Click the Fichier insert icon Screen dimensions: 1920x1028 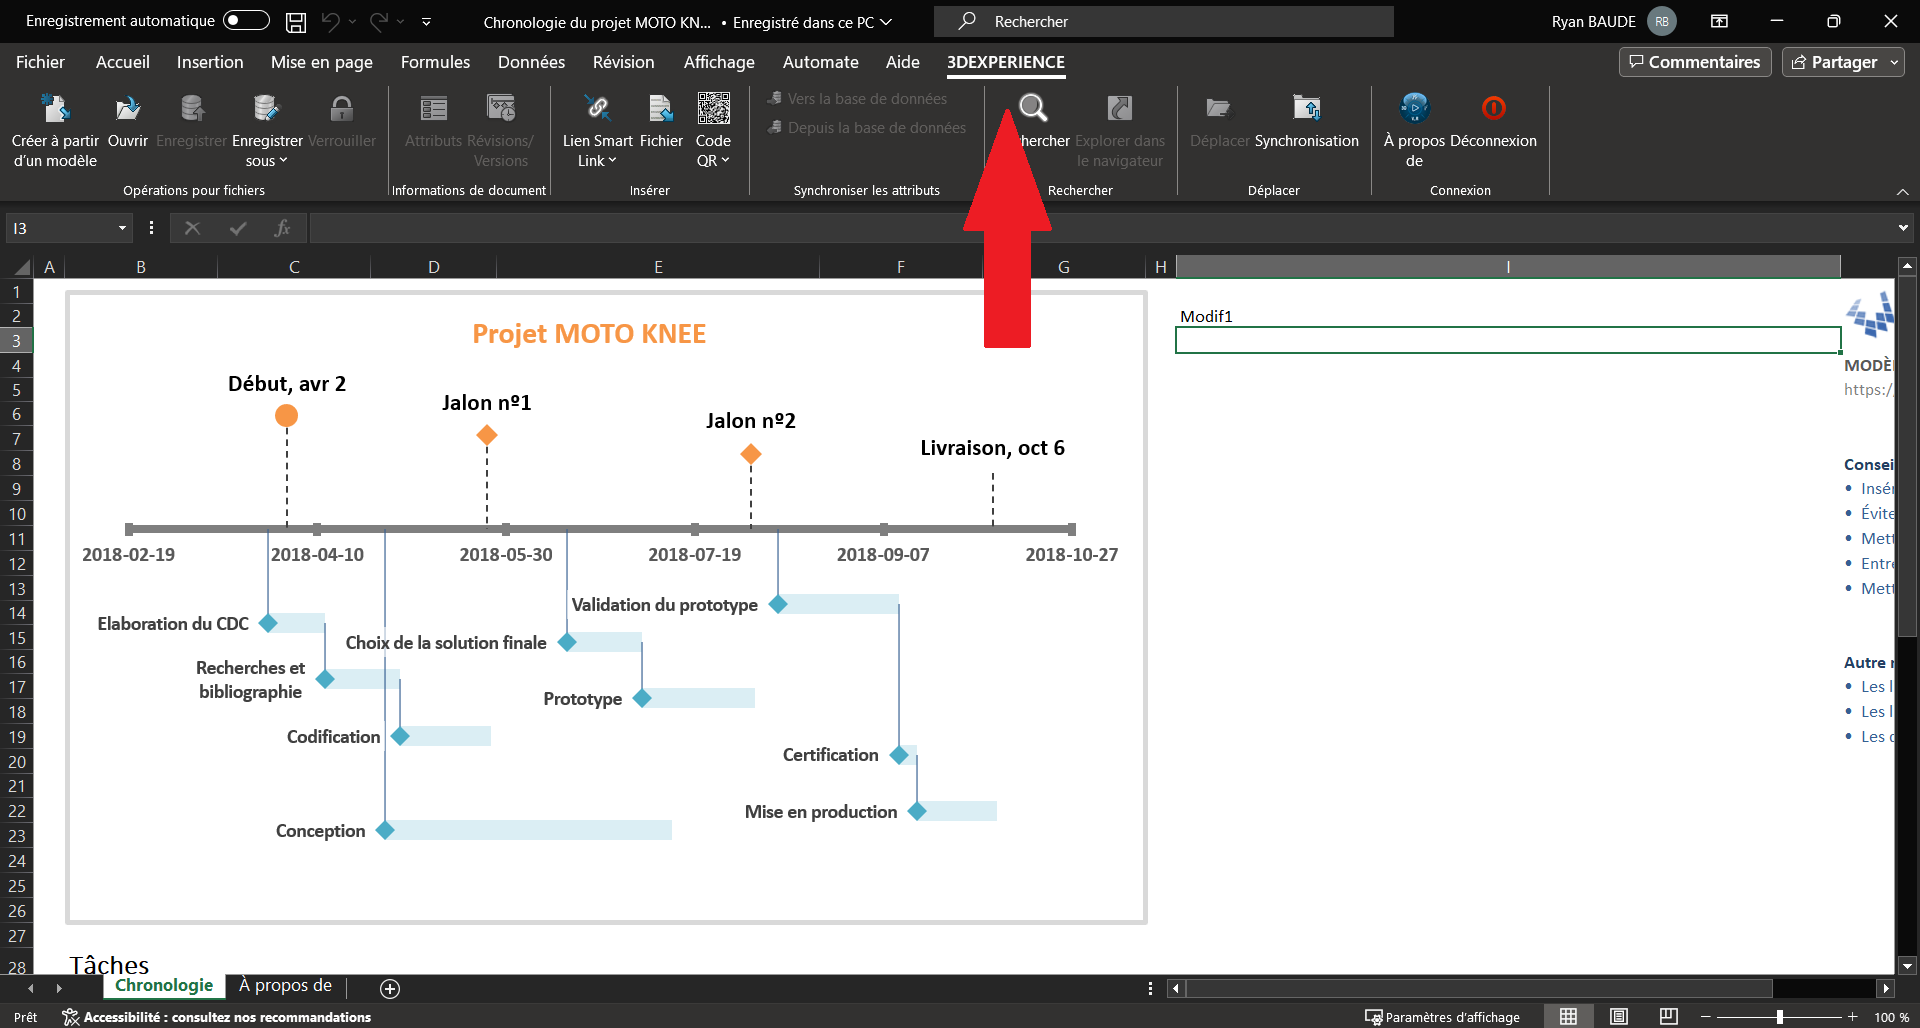(661, 109)
